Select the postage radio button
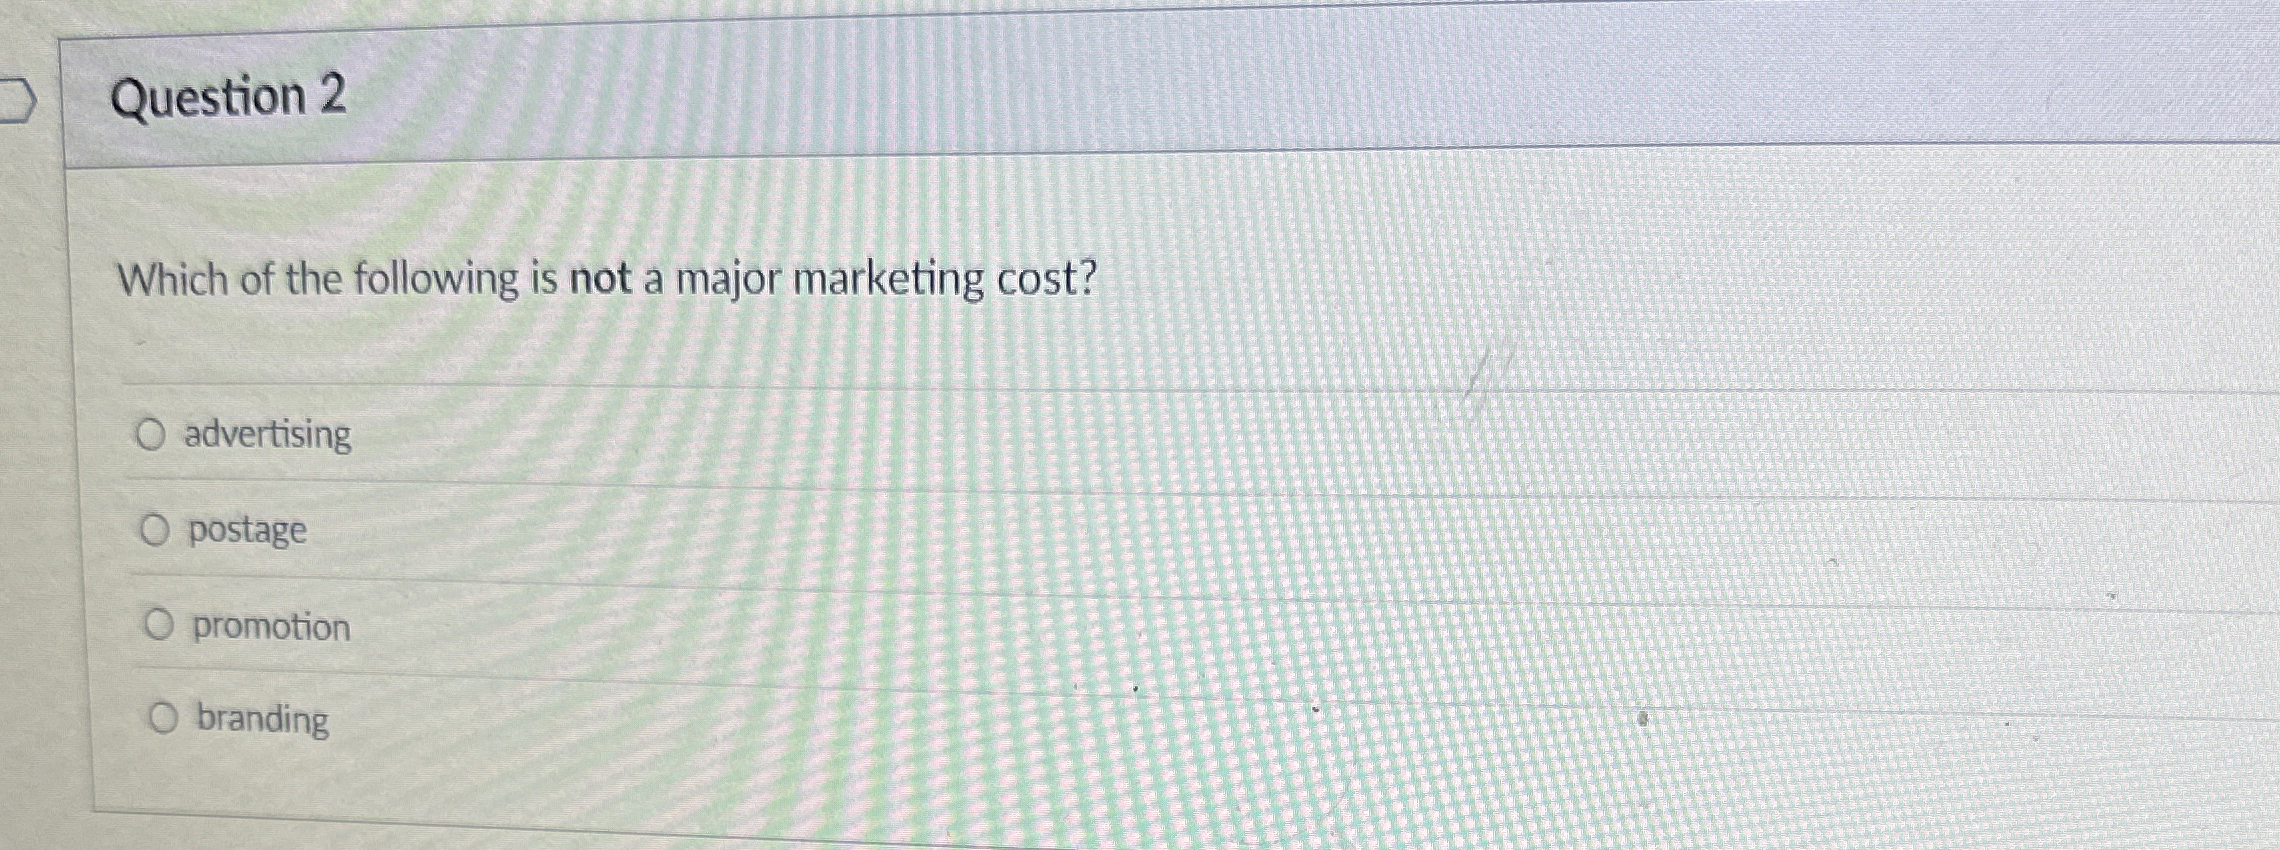The height and width of the screenshot is (850, 2280). 155,531
